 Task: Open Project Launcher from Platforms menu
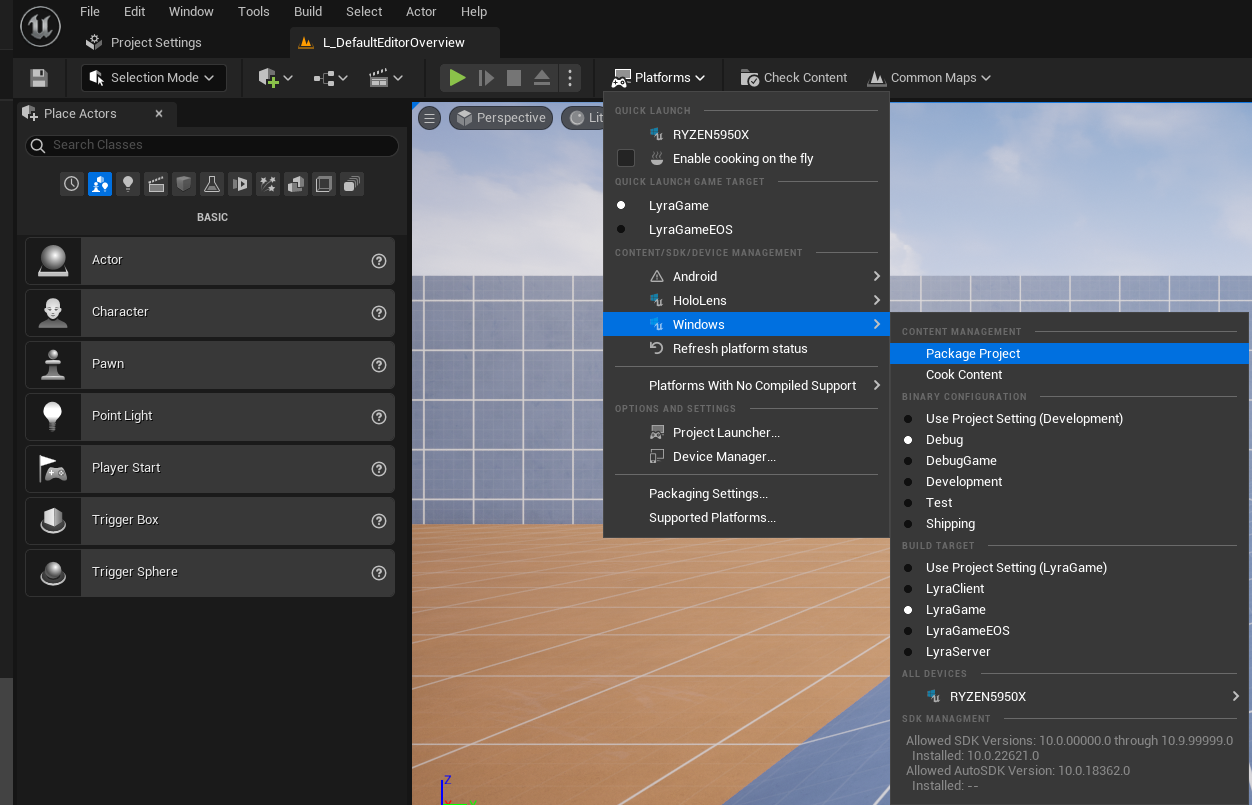click(x=746, y=432)
